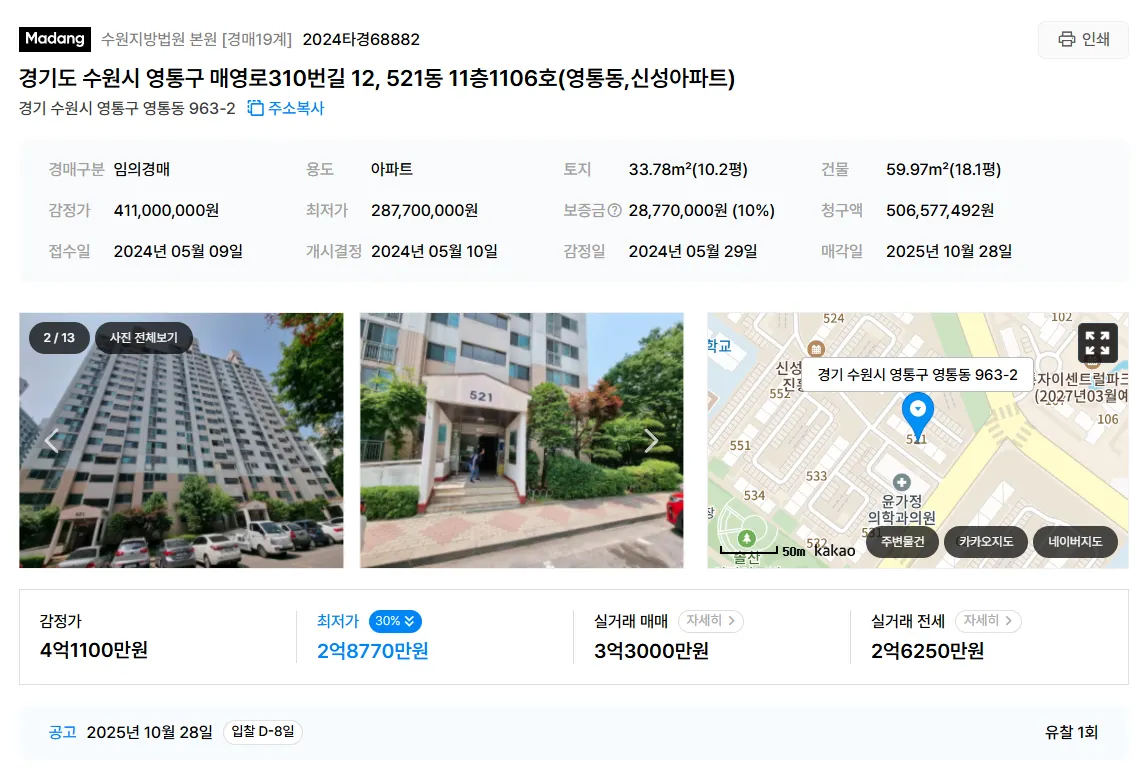Expand the 30% 최저가 dropdown badge
The image size is (1141, 771).
(x=395, y=621)
